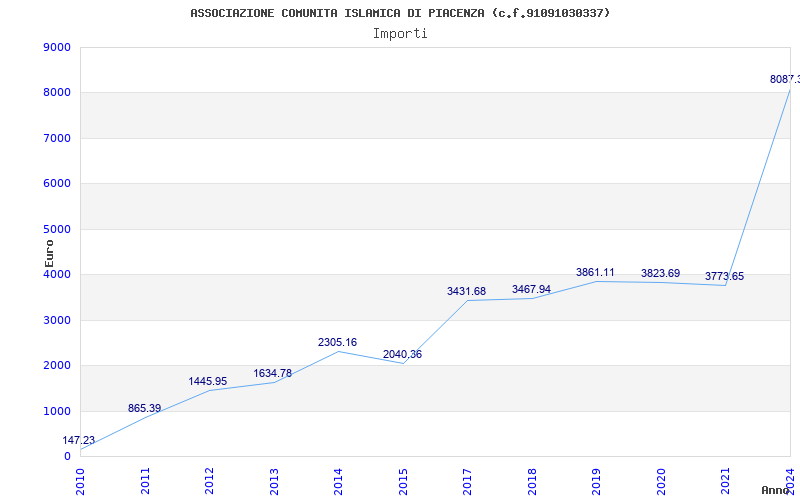
Task: Click the 2011 x-axis label
Action: 145,481
